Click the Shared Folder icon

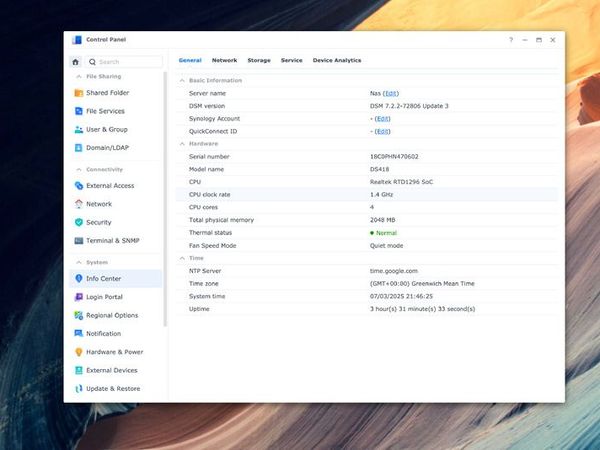click(78, 93)
